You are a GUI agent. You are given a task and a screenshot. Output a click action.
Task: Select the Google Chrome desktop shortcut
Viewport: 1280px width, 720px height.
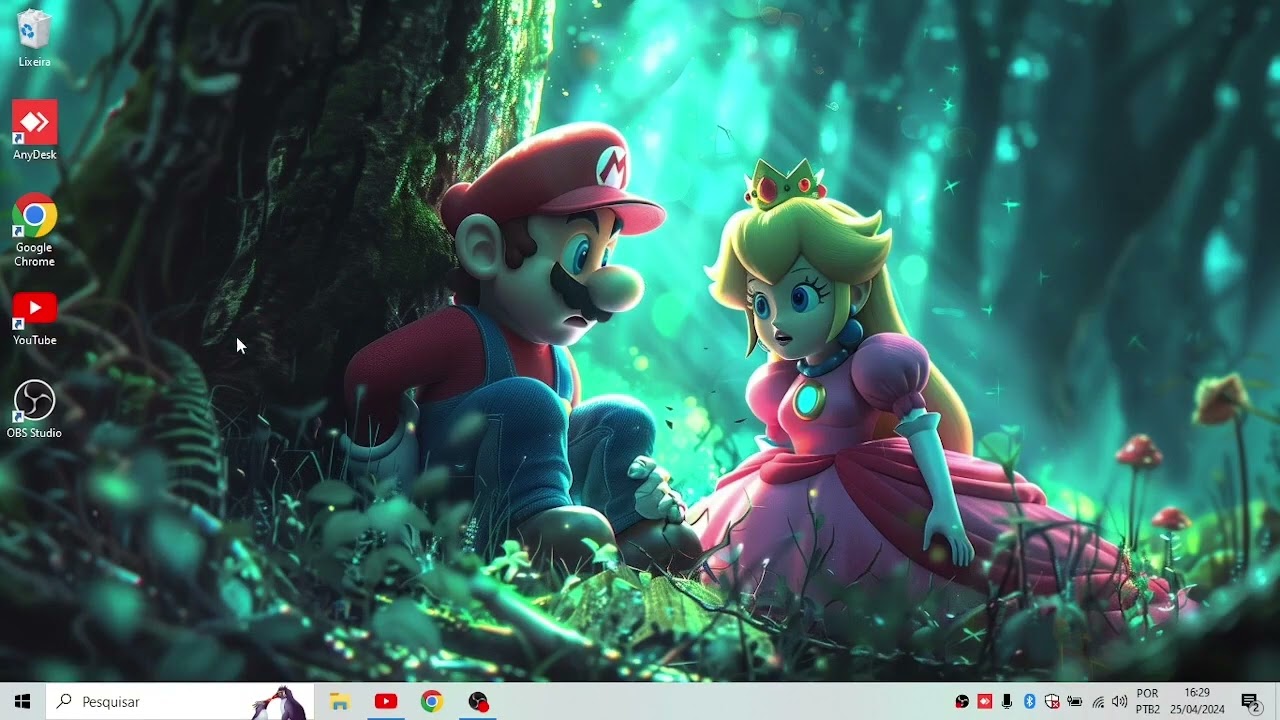[34, 230]
